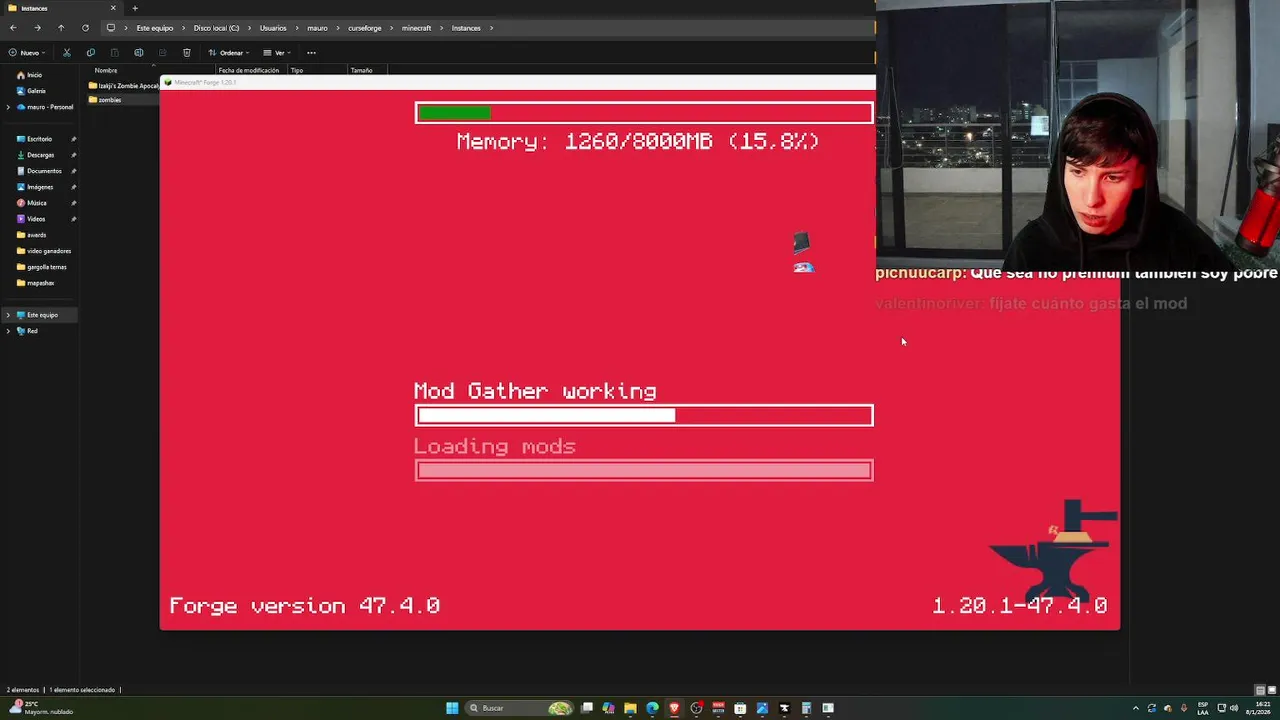Click the chevron after Instances in address bar
The image size is (1280, 720).
click(492, 28)
